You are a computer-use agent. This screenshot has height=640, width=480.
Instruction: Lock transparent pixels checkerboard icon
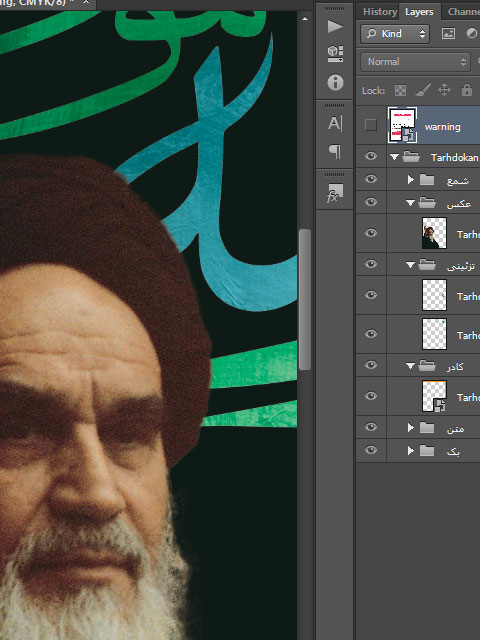[x=400, y=90]
